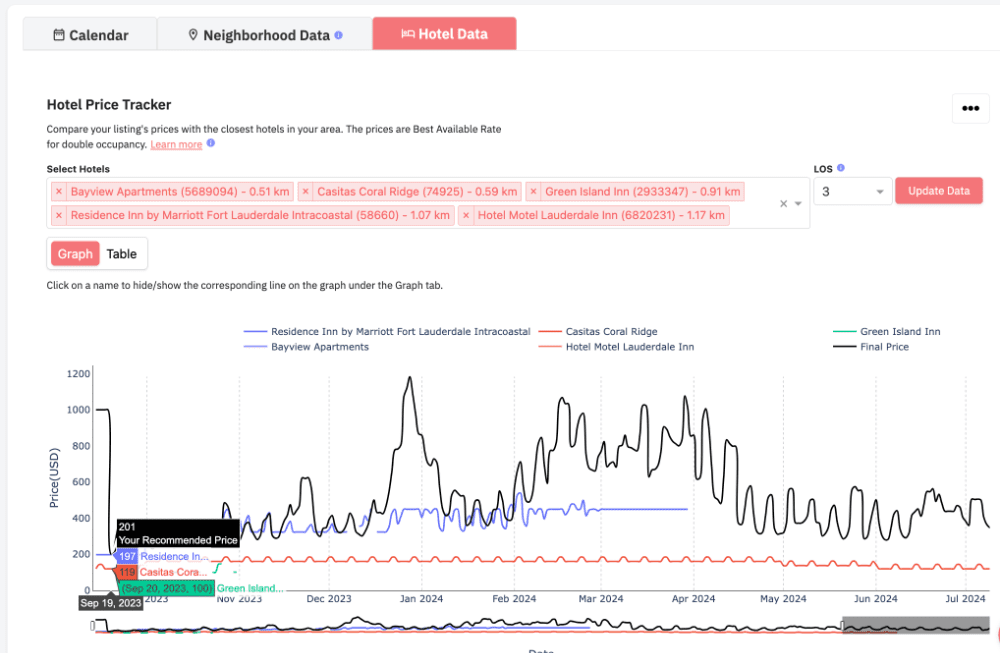
Task: Toggle Green Island Inn legend line
Action: [886, 332]
